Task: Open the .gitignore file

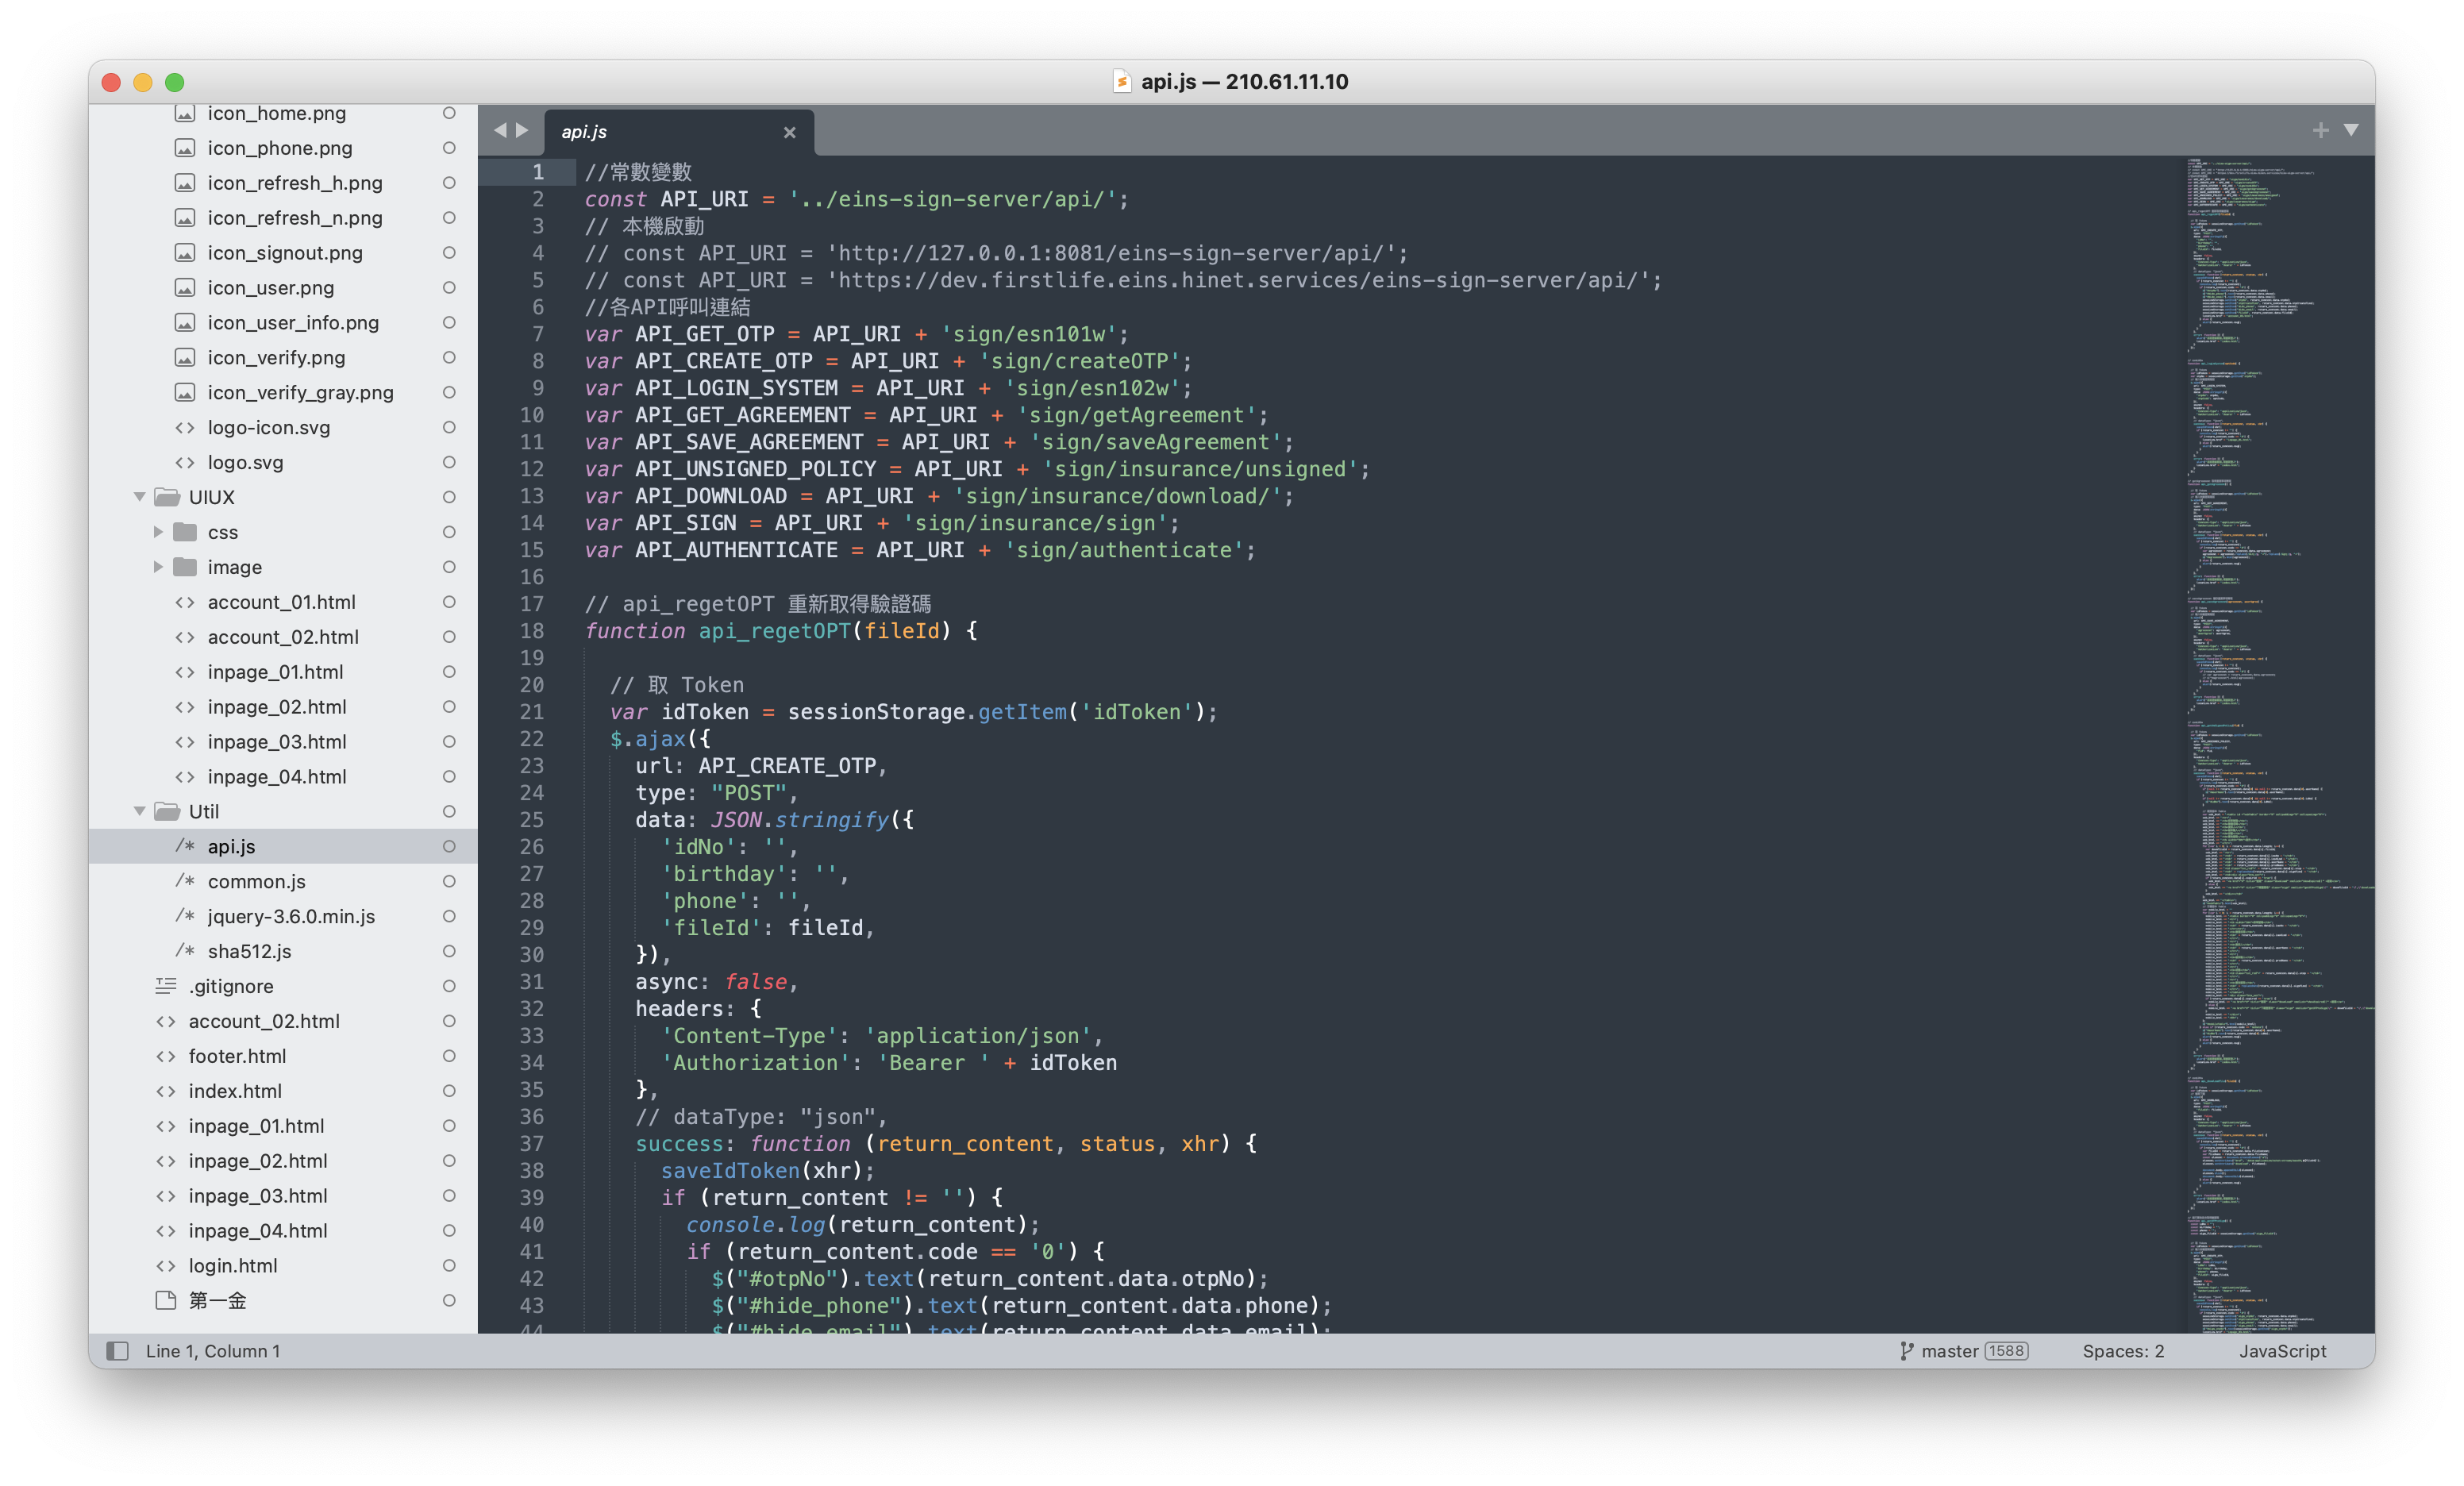Action: pyautogui.click(x=231, y=986)
